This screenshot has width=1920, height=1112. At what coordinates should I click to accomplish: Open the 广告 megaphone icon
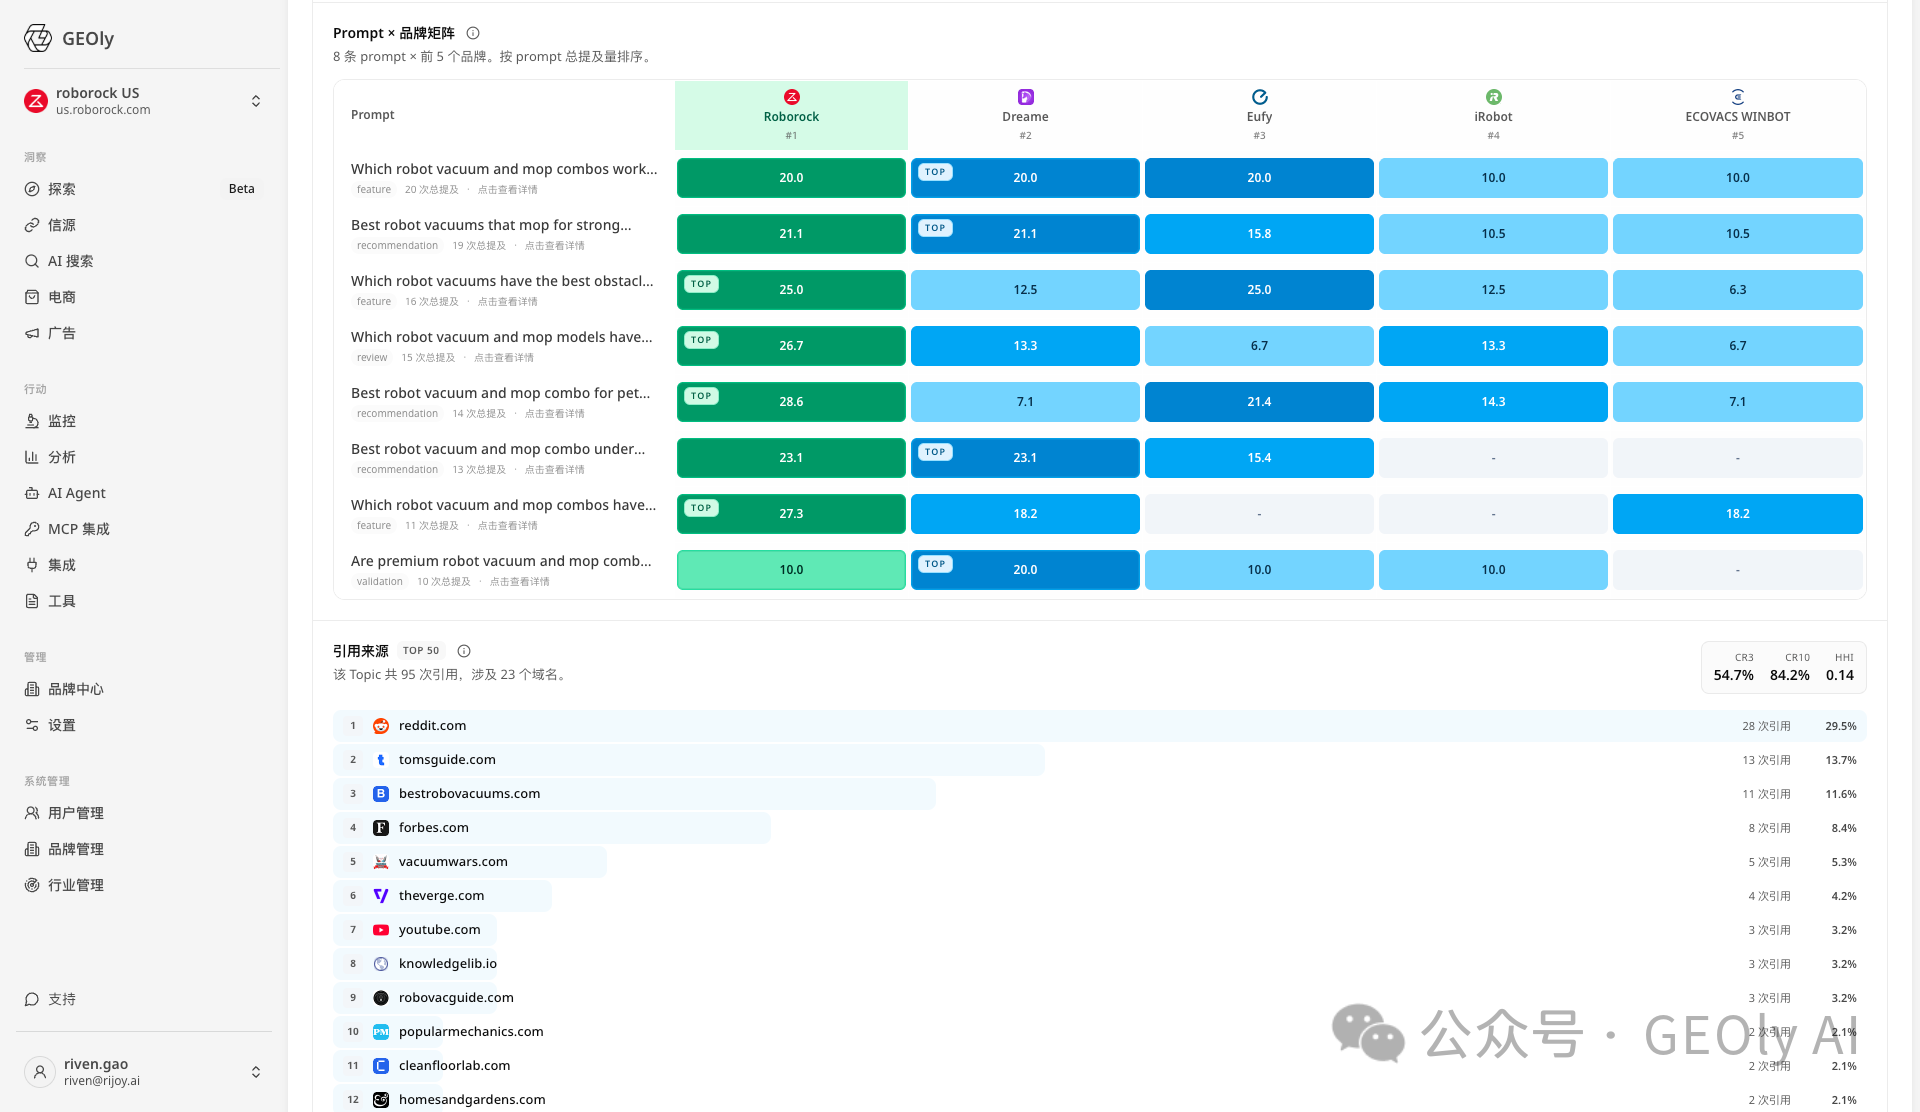point(32,333)
